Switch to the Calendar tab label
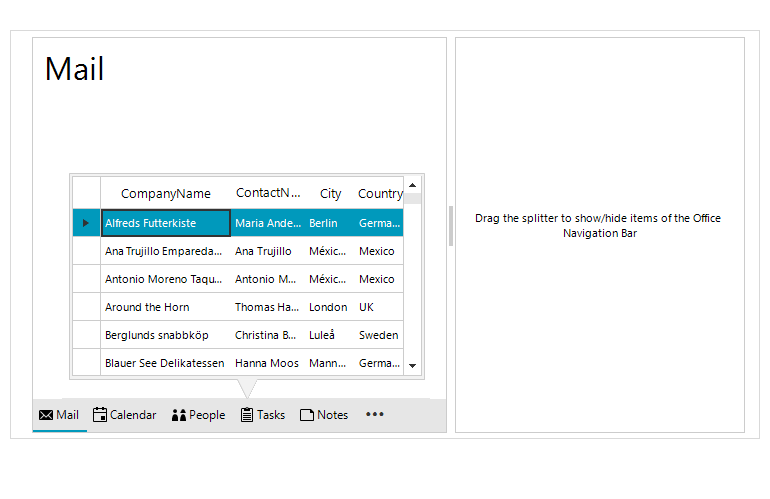Viewport: 770px width, 499px height. coord(133,415)
